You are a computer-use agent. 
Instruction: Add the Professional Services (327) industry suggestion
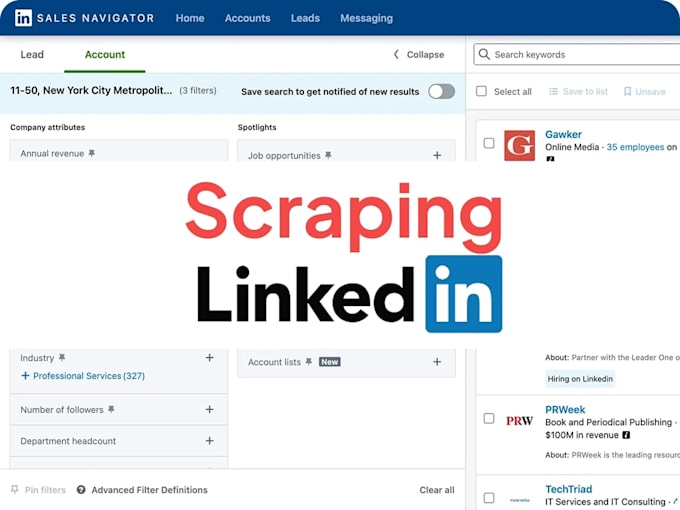pyautogui.click(x=89, y=376)
